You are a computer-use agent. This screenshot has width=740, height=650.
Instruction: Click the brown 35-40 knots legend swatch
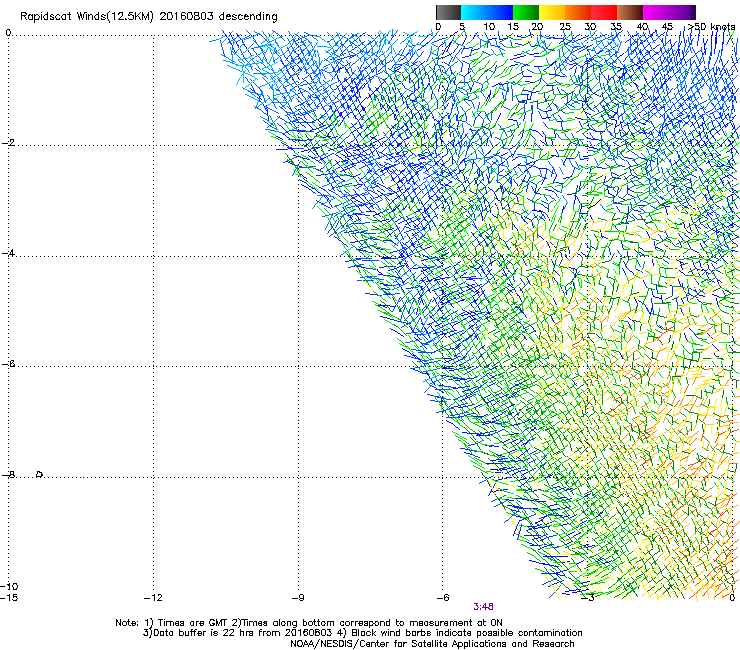[x=630, y=12]
